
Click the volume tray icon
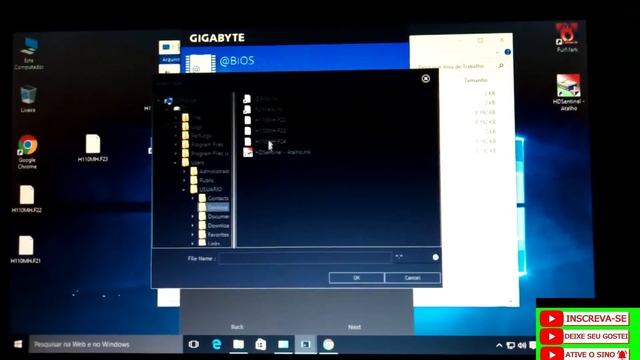[522, 345]
